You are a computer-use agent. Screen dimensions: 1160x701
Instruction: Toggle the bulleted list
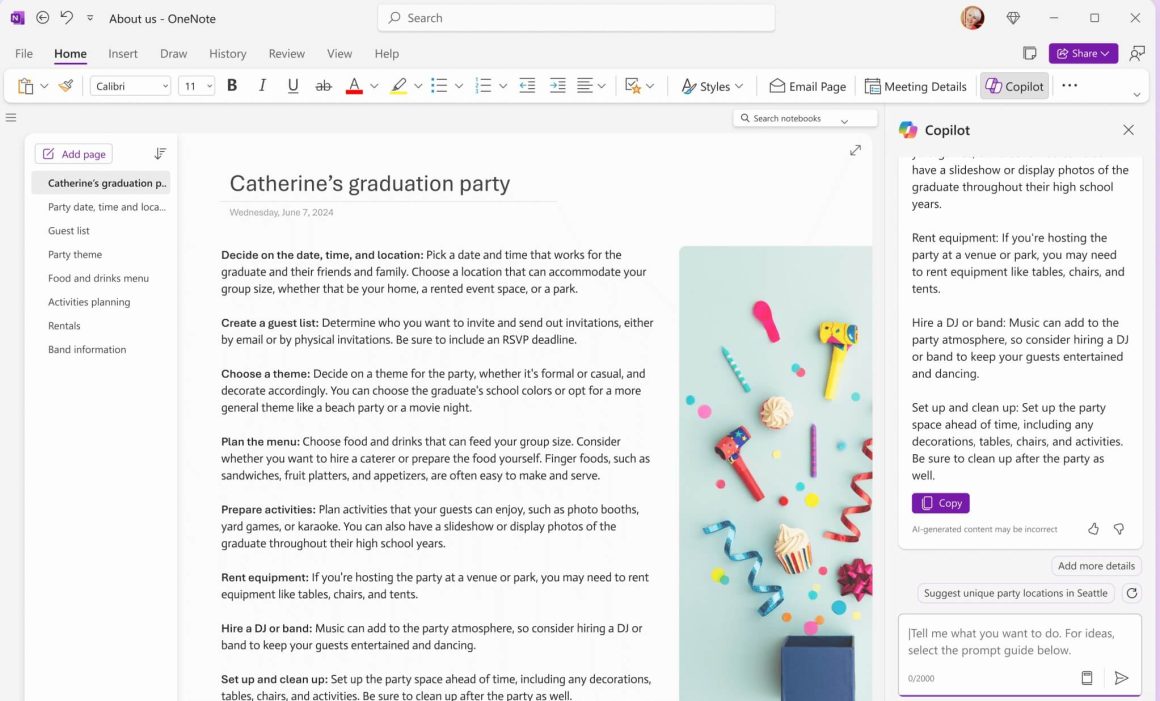tap(439, 86)
